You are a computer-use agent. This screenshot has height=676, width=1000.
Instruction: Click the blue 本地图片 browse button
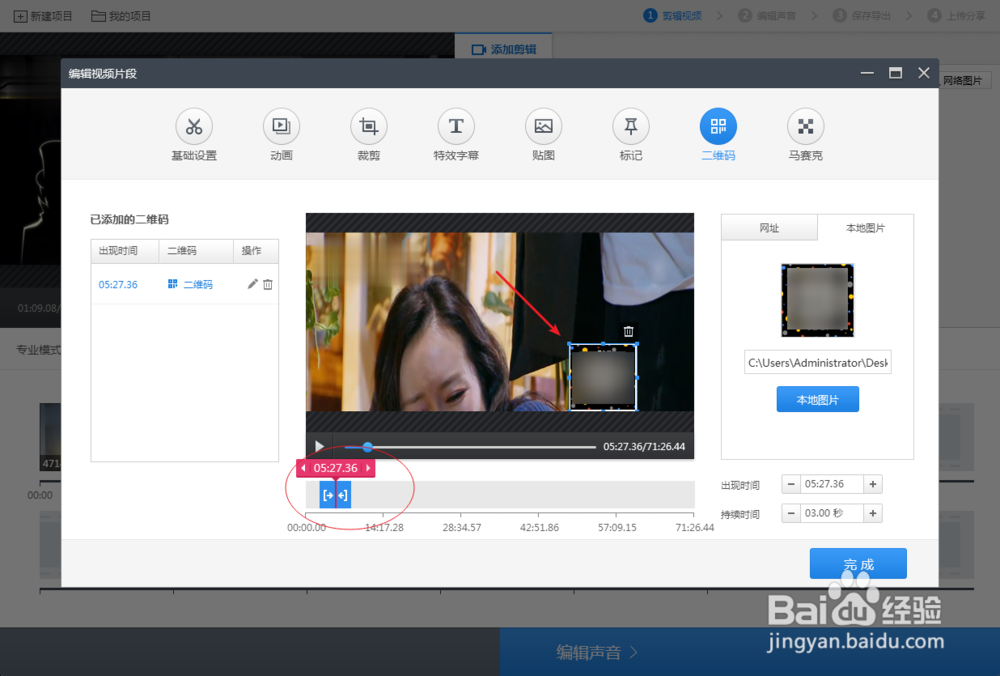coord(818,400)
